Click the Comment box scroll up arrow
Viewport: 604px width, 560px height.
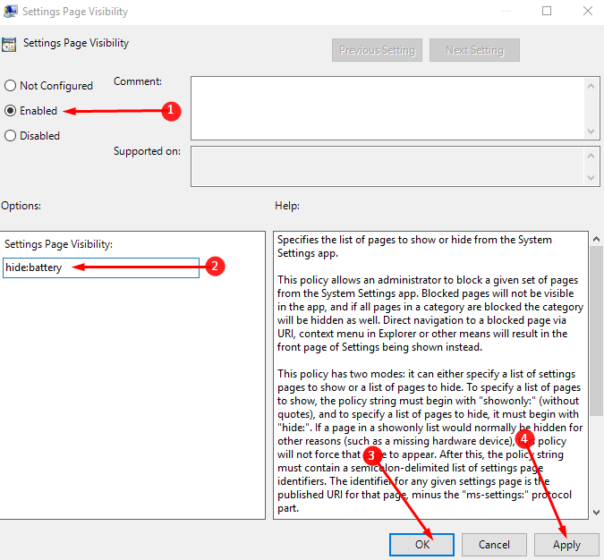pyautogui.click(x=591, y=86)
